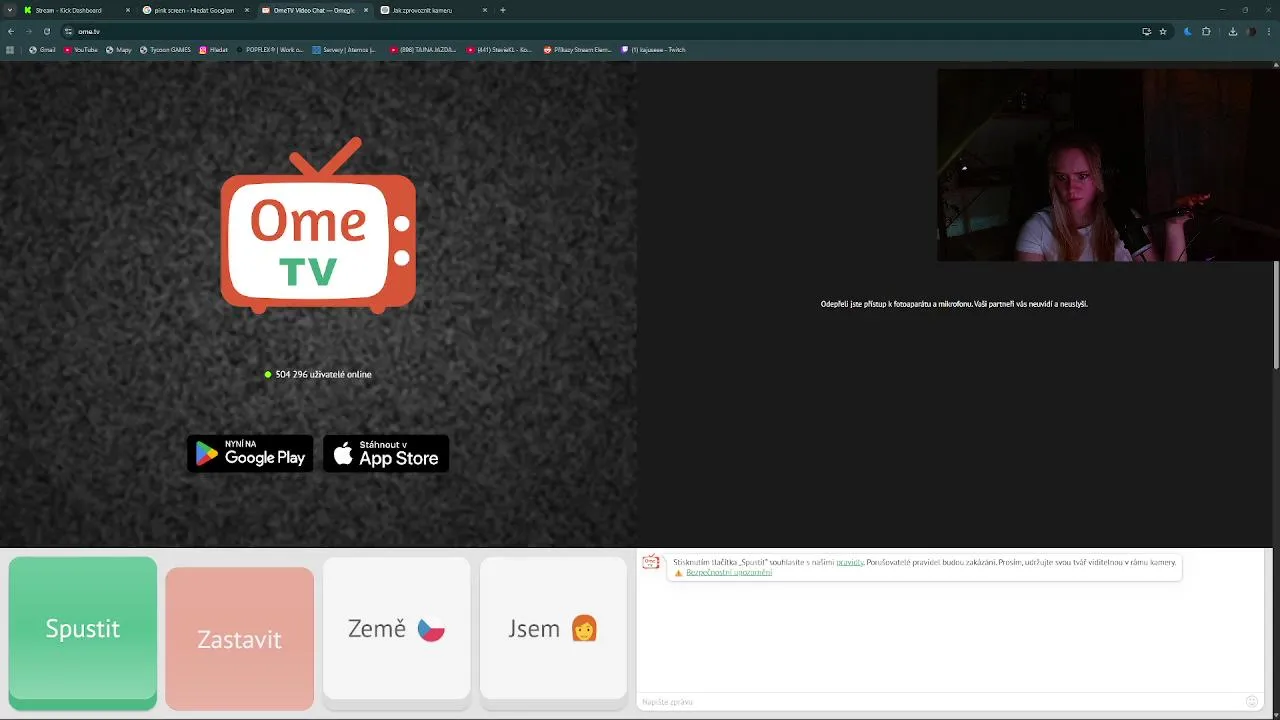The height and width of the screenshot is (720, 1280).
Task: Open the (441) StevieKL YouTube bookmark
Action: (499, 49)
